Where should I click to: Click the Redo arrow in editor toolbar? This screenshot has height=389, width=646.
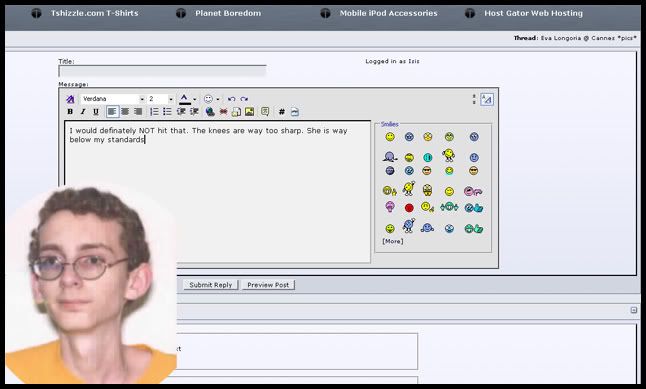(244, 99)
